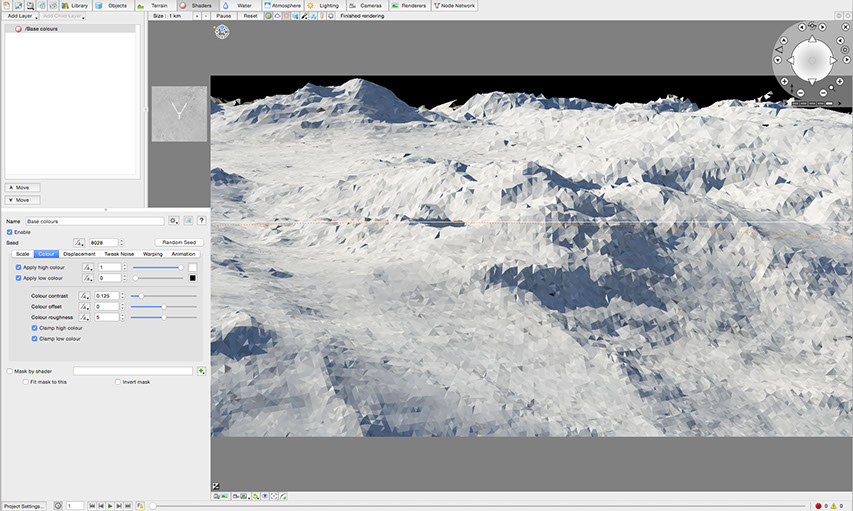853x511 pixels.
Task: Click the black low colour swatch
Action: 193,278
